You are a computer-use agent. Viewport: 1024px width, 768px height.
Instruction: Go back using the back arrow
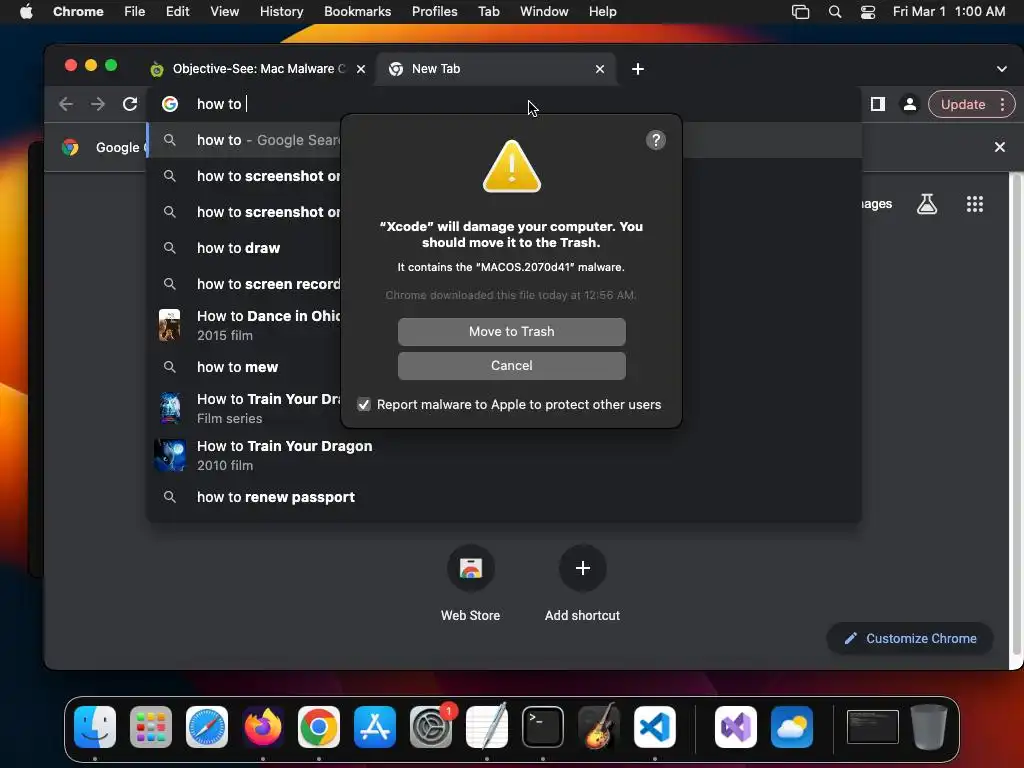65,104
